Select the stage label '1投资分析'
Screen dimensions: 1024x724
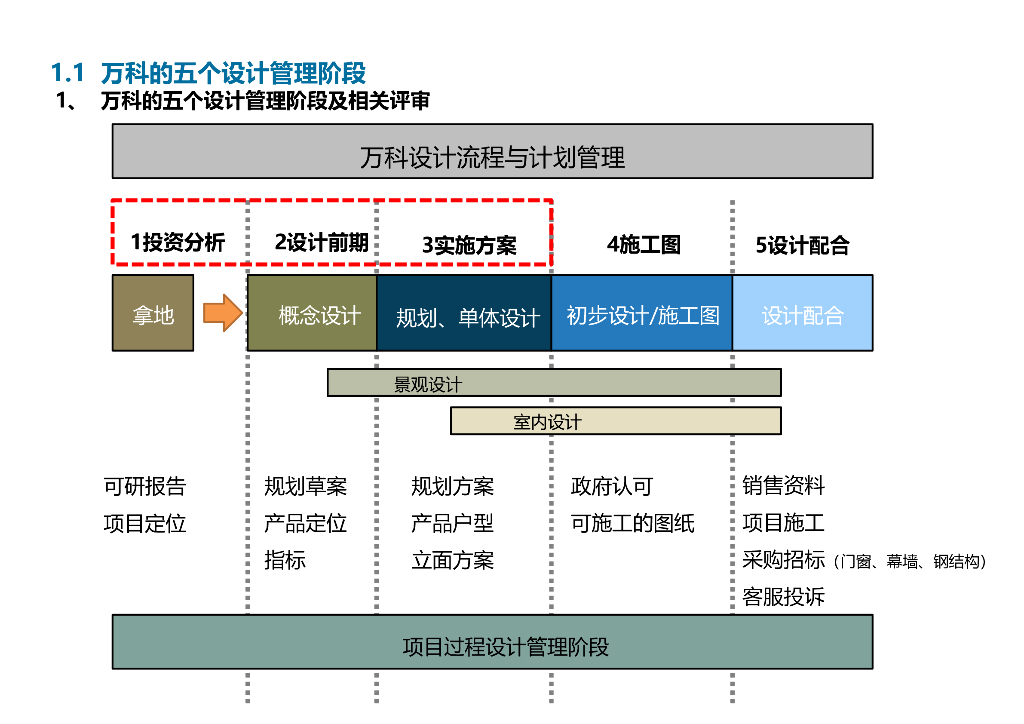pyautogui.click(x=178, y=242)
